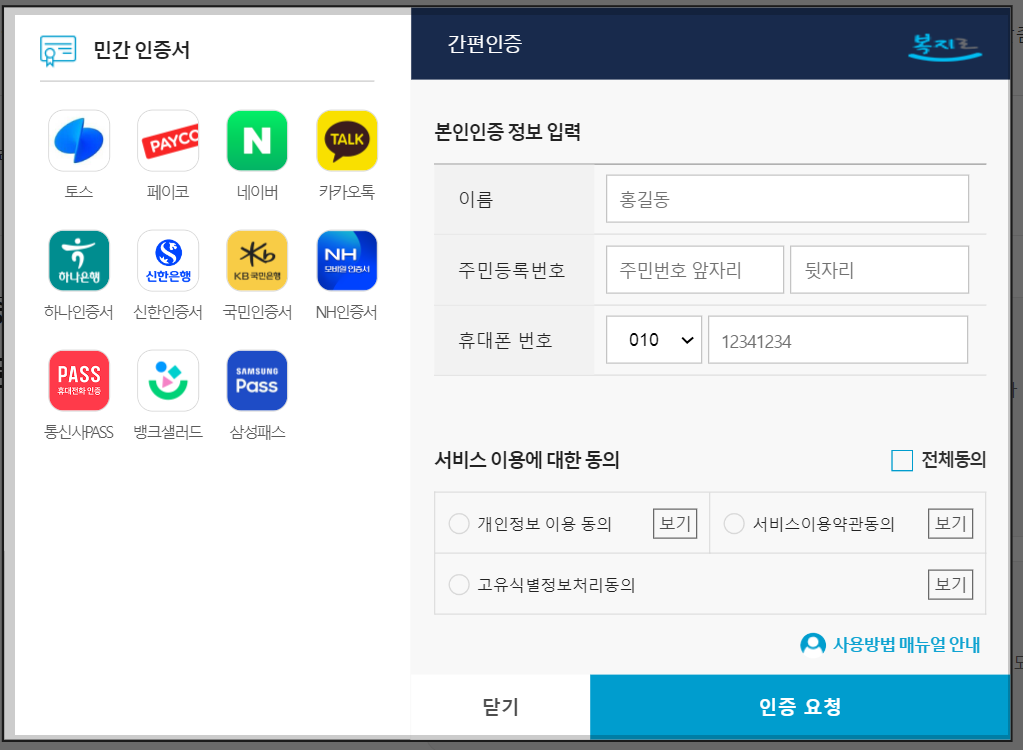This screenshot has width=1023, height=750.
Task: Choose the KB 국민인증서 icon
Action: pos(256,260)
